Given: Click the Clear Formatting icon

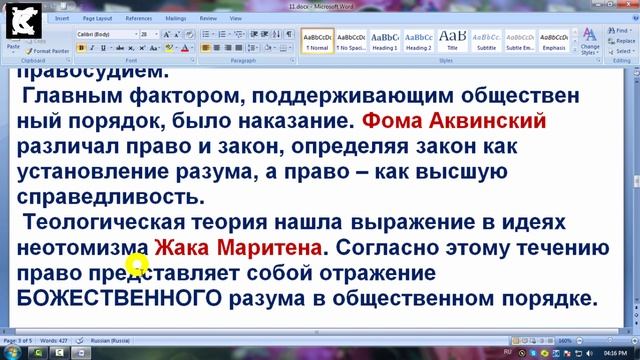Looking at the screenshot, I should point(189,35).
